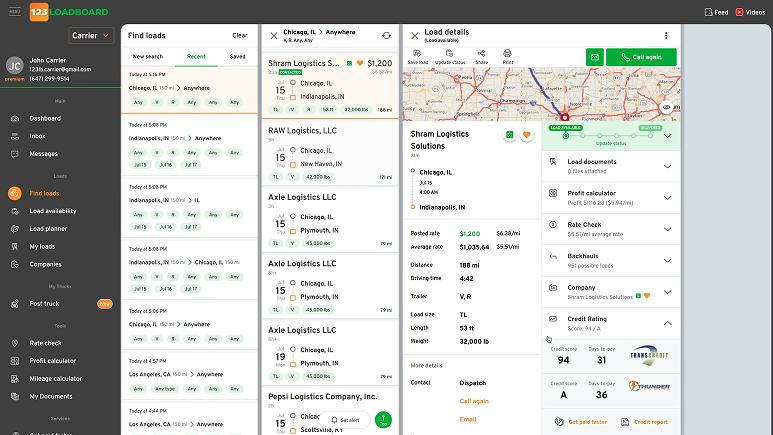The image size is (773, 435).
Task: Click the My Documents sidebar icon
Action: point(15,397)
